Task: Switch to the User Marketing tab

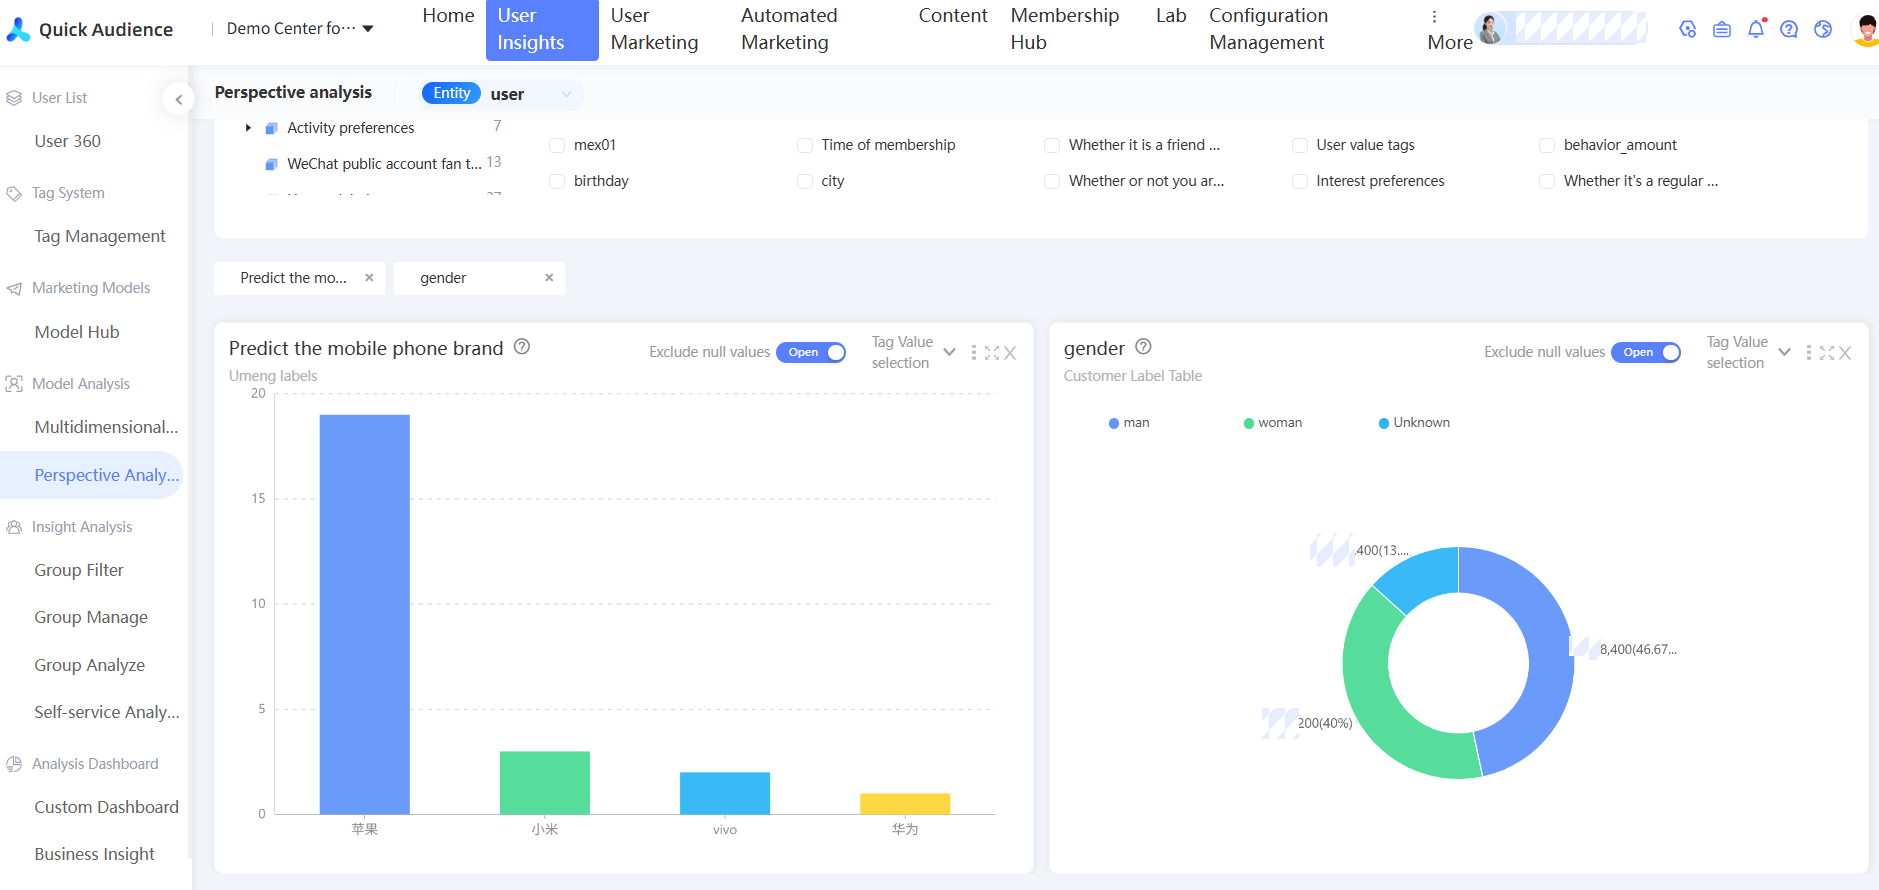Action: 655,29
